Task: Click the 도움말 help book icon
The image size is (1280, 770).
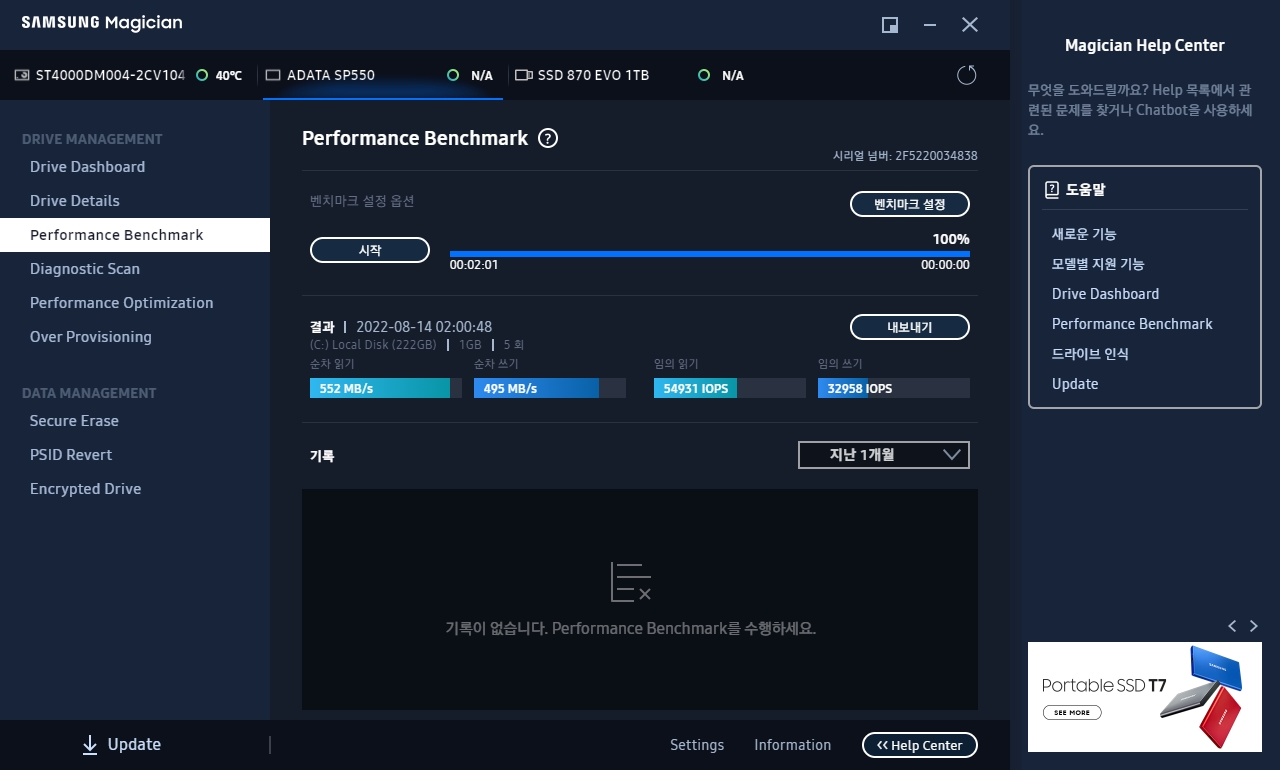Action: pyautogui.click(x=1051, y=189)
